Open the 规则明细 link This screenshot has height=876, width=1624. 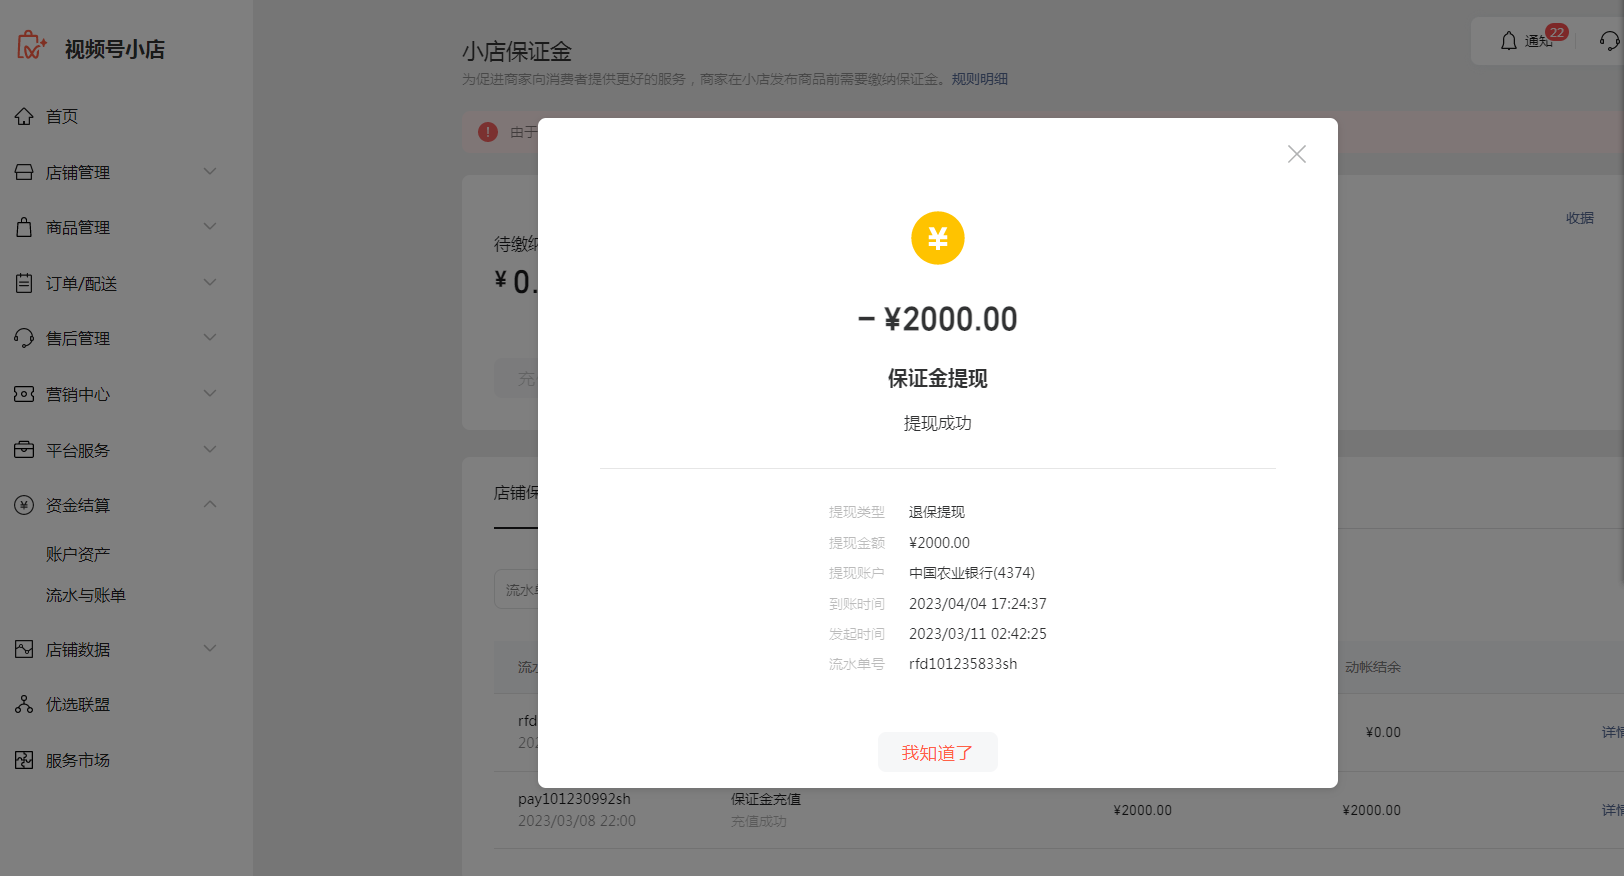tap(980, 79)
